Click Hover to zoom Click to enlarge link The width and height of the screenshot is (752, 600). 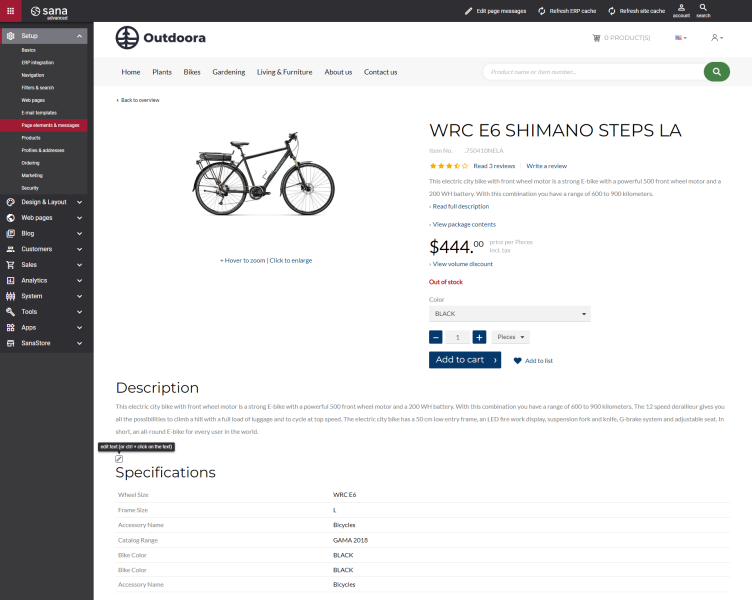point(266,260)
